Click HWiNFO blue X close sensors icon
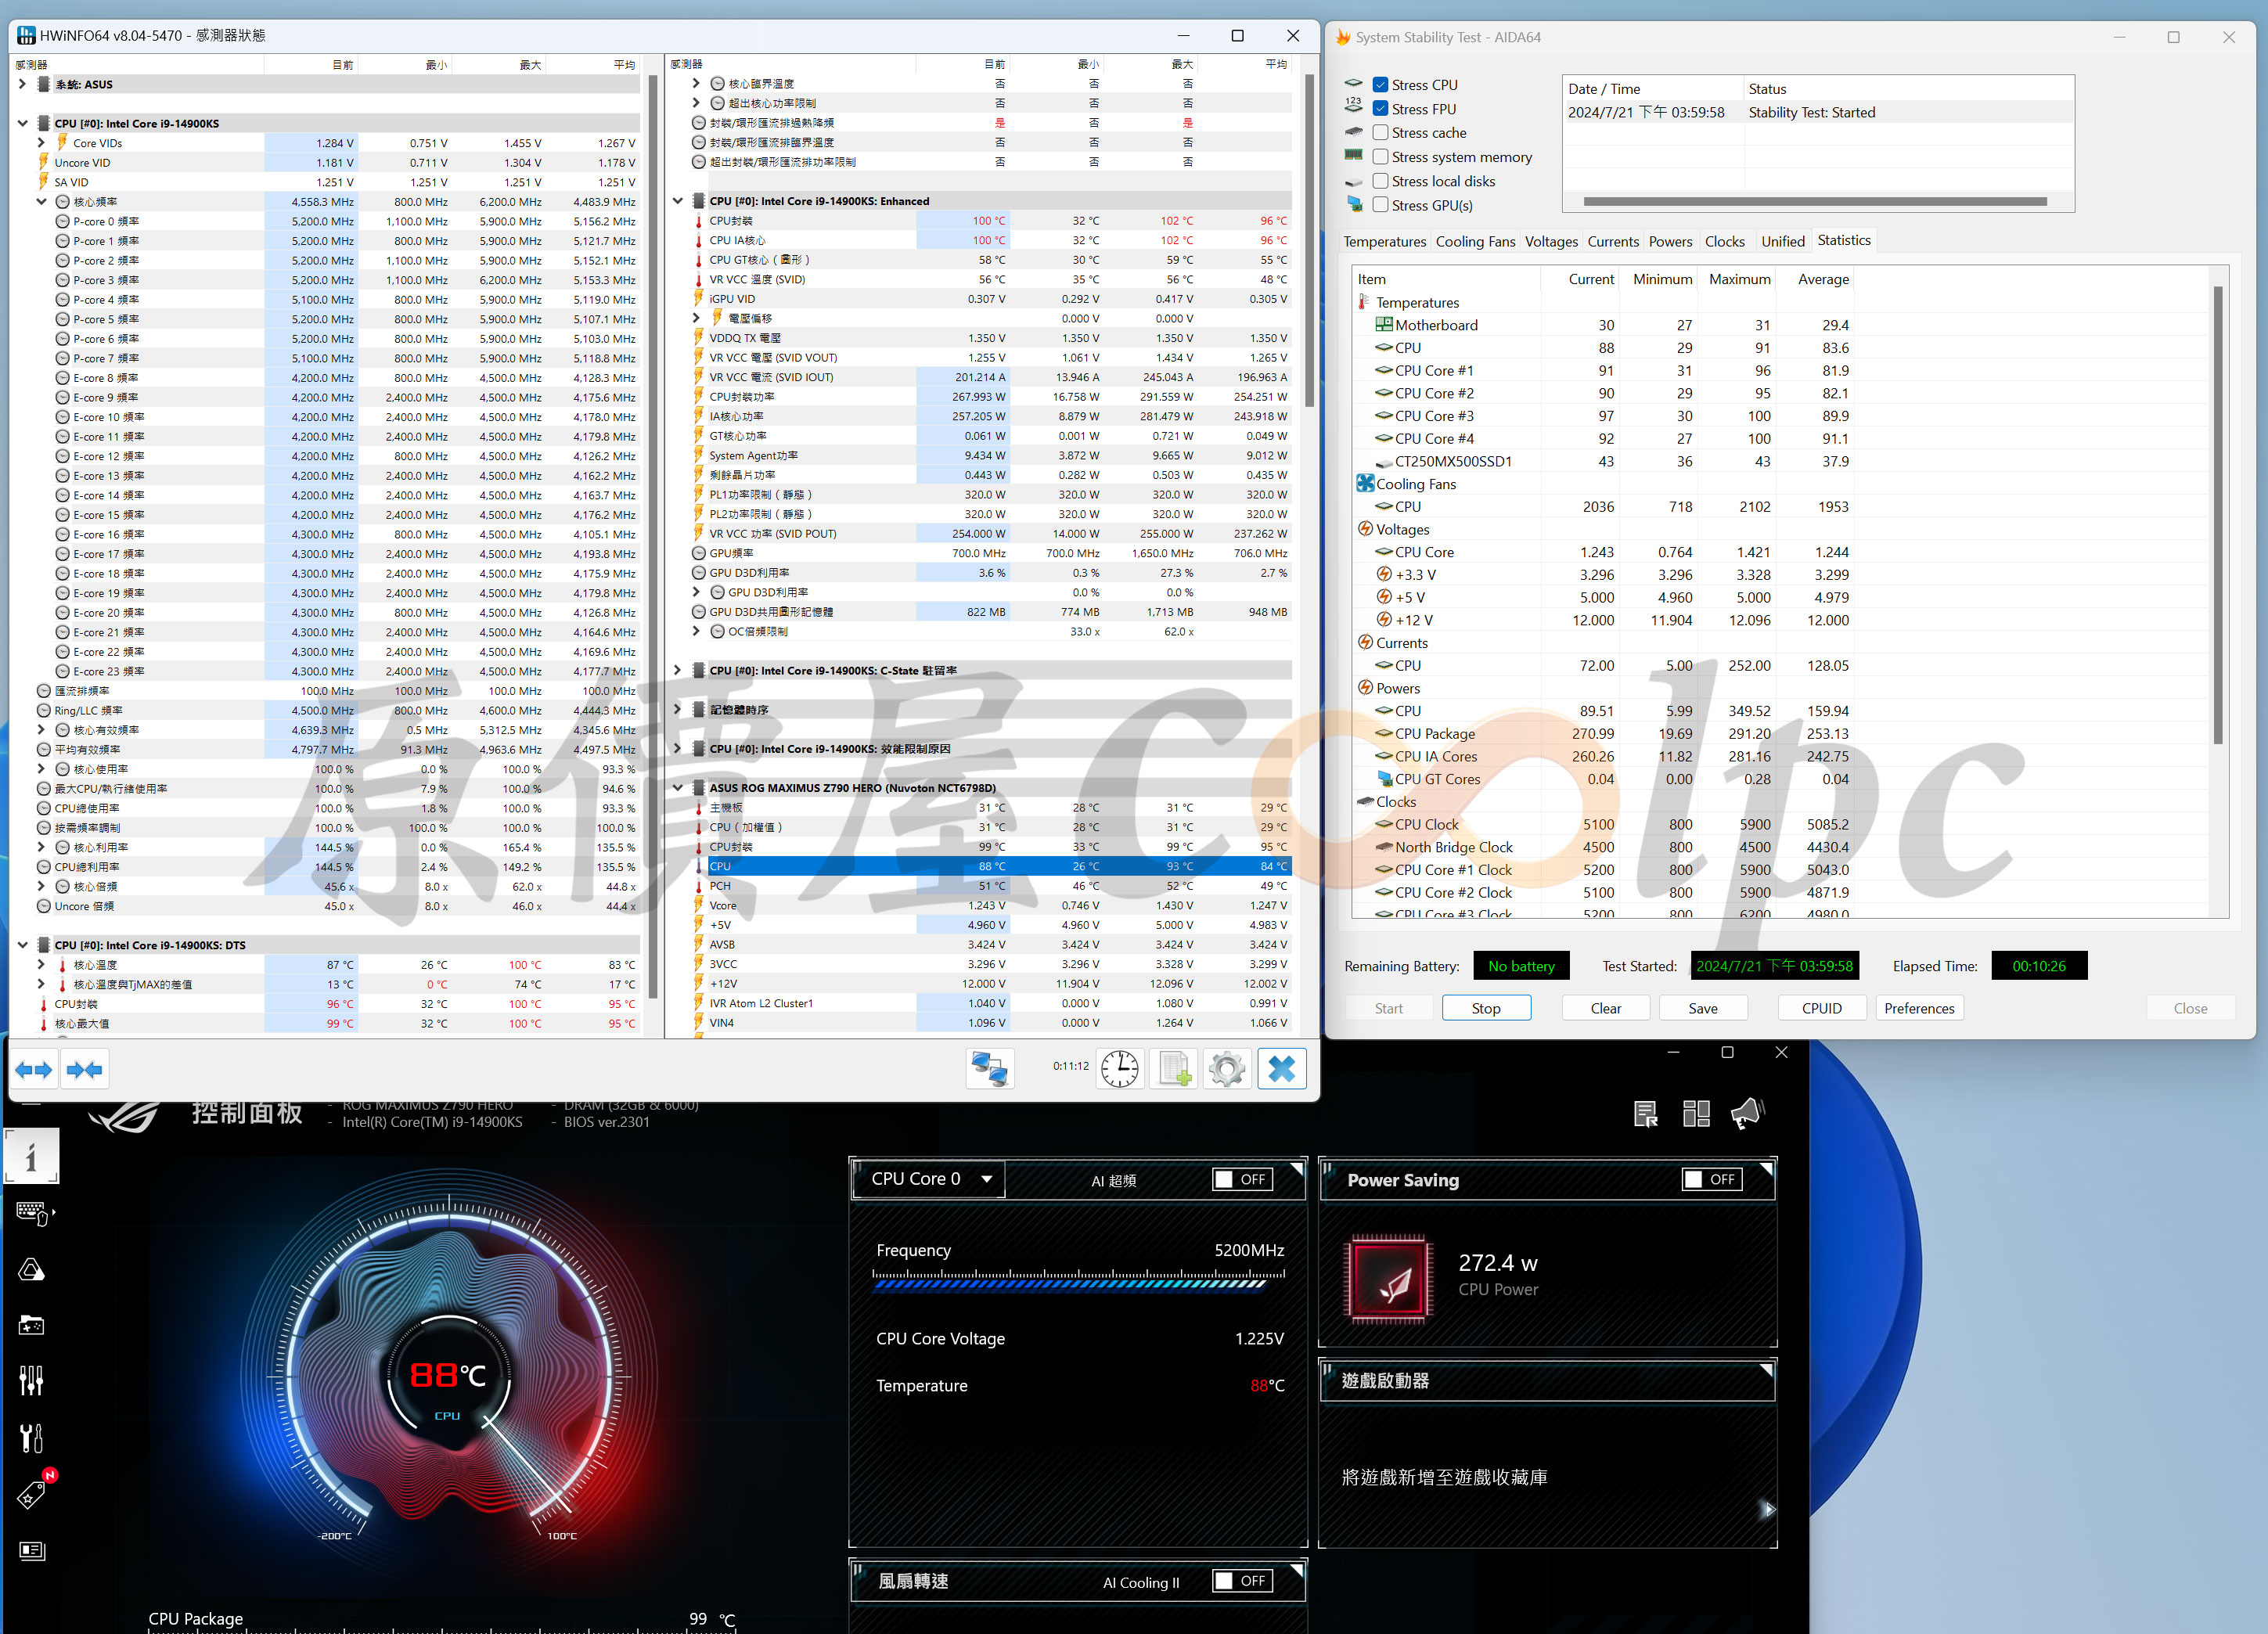Image resolution: width=2268 pixels, height=1634 pixels. click(x=1281, y=1069)
